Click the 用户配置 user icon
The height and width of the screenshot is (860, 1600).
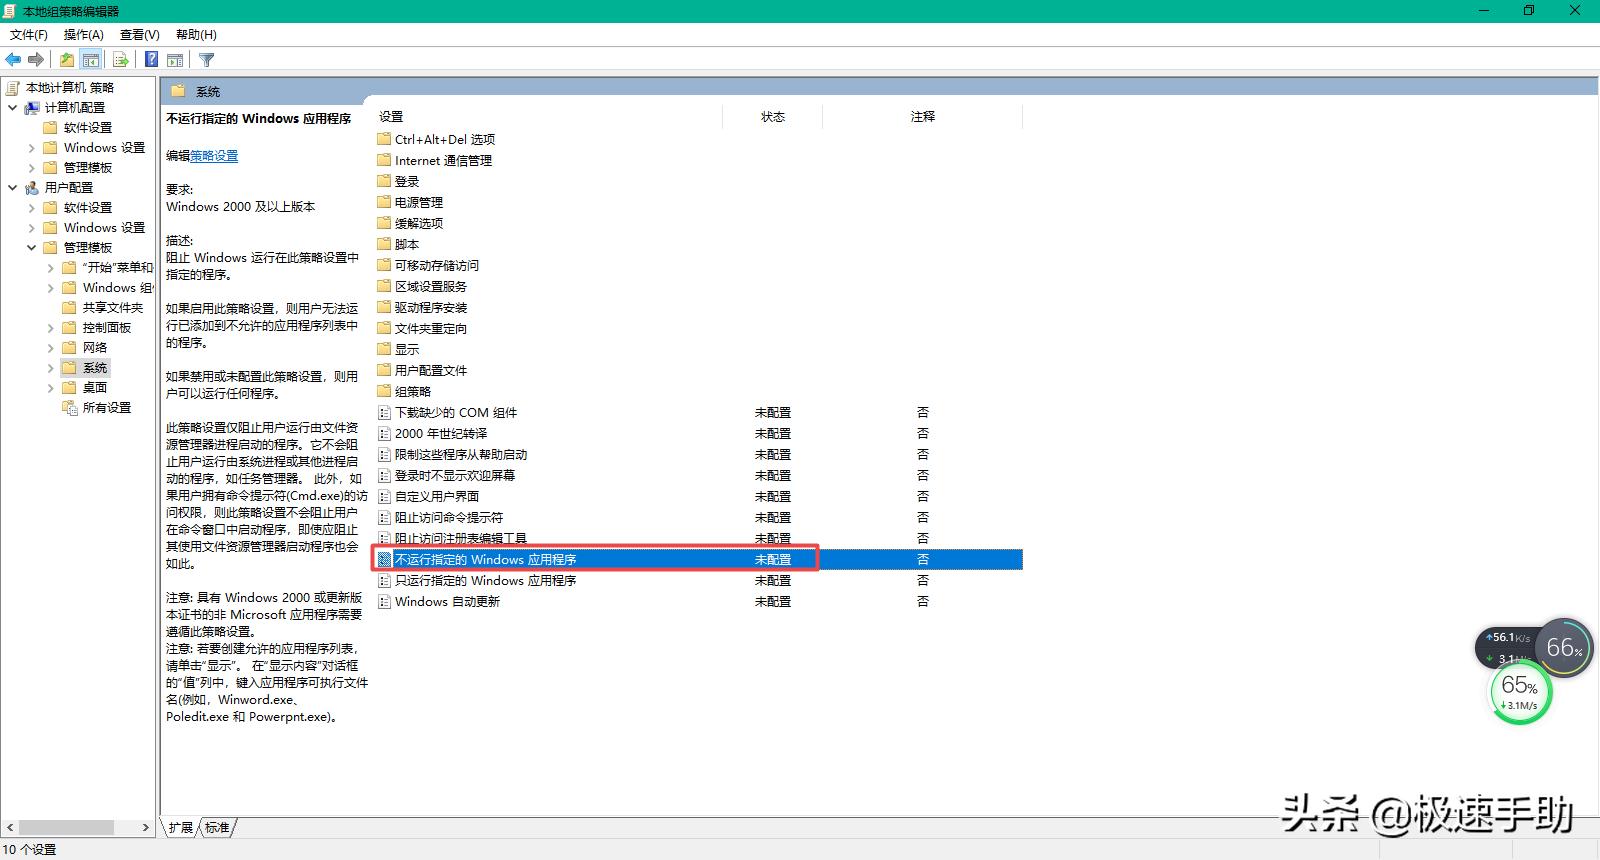32,187
